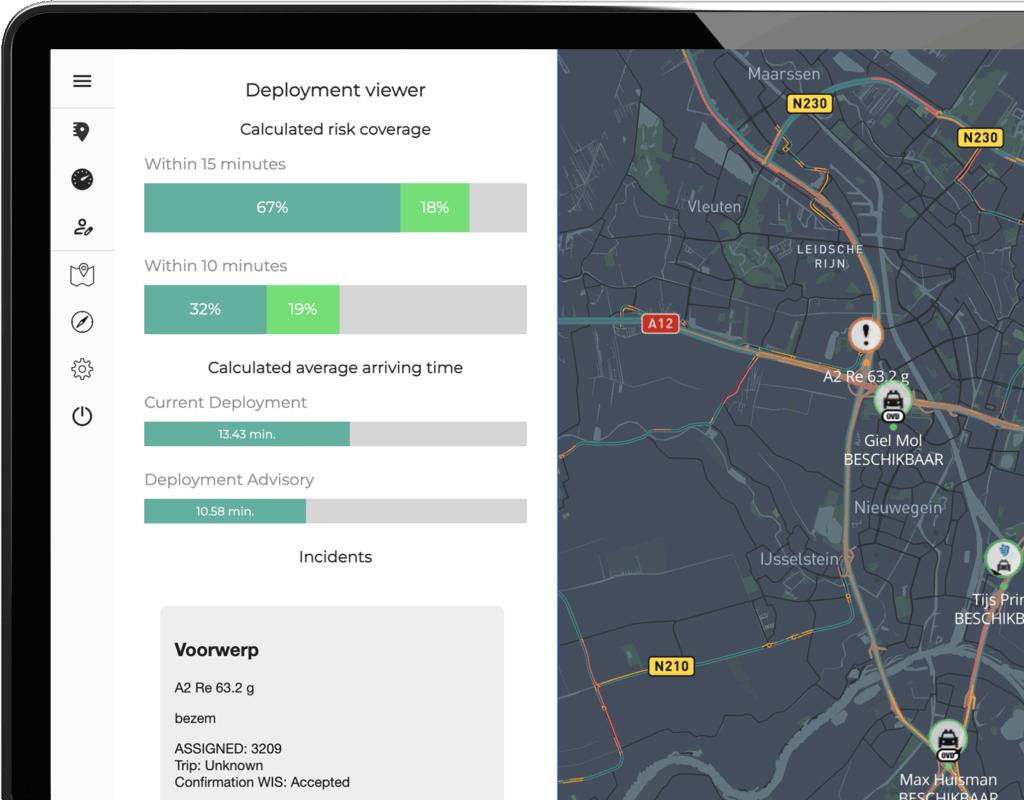This screenshot has height=800, width=1024.
Task: Click the 10.58 min. advisory bar
Action: pyautogui.click(x=225, y=511)
